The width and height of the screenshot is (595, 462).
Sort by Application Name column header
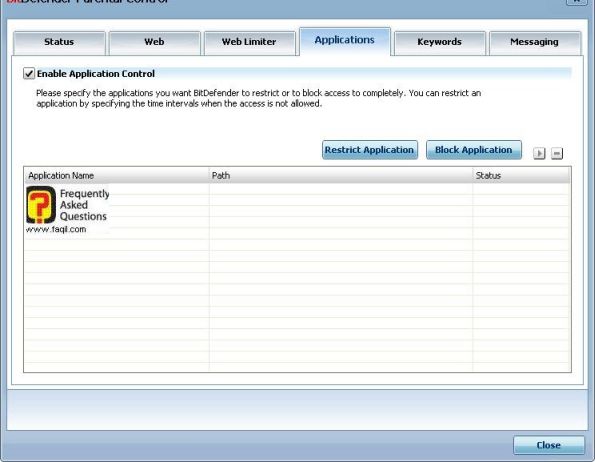[116, 176]
